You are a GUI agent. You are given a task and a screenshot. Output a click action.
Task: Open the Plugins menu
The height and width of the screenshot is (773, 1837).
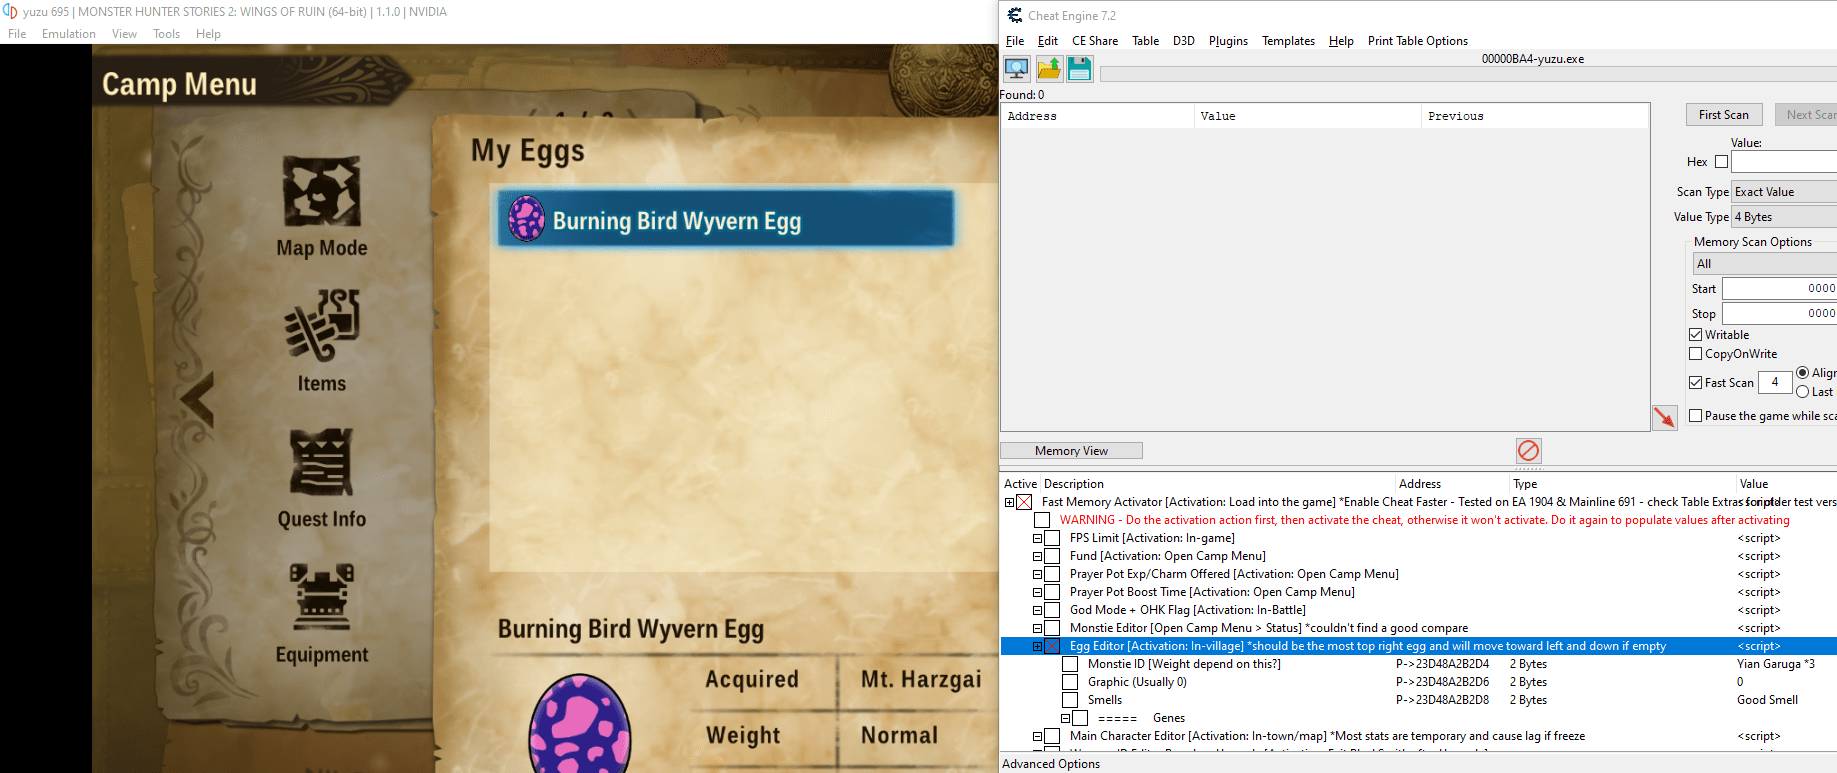[1228, 41]
